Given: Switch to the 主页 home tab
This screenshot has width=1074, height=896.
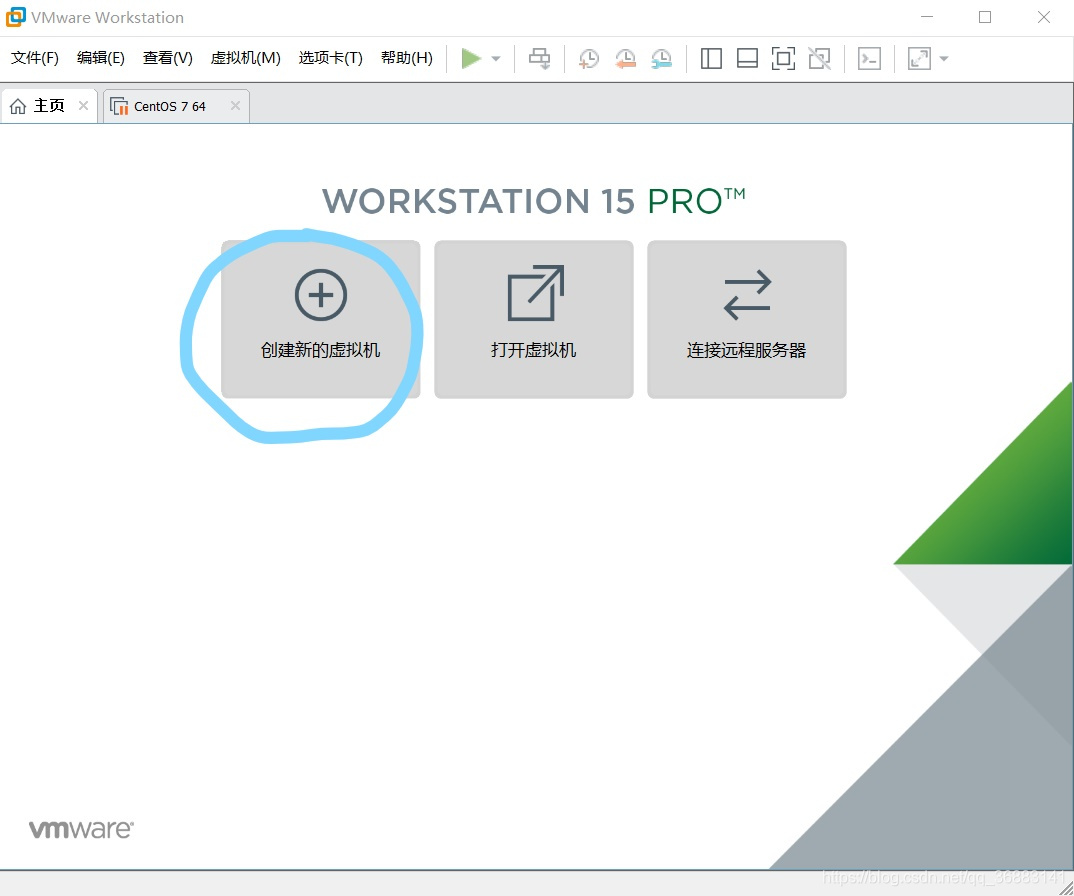Looking at the screenshot, I should (49, 106).
